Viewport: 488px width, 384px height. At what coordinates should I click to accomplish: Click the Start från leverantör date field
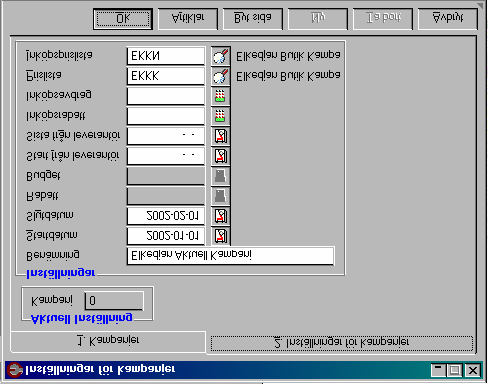166,156
